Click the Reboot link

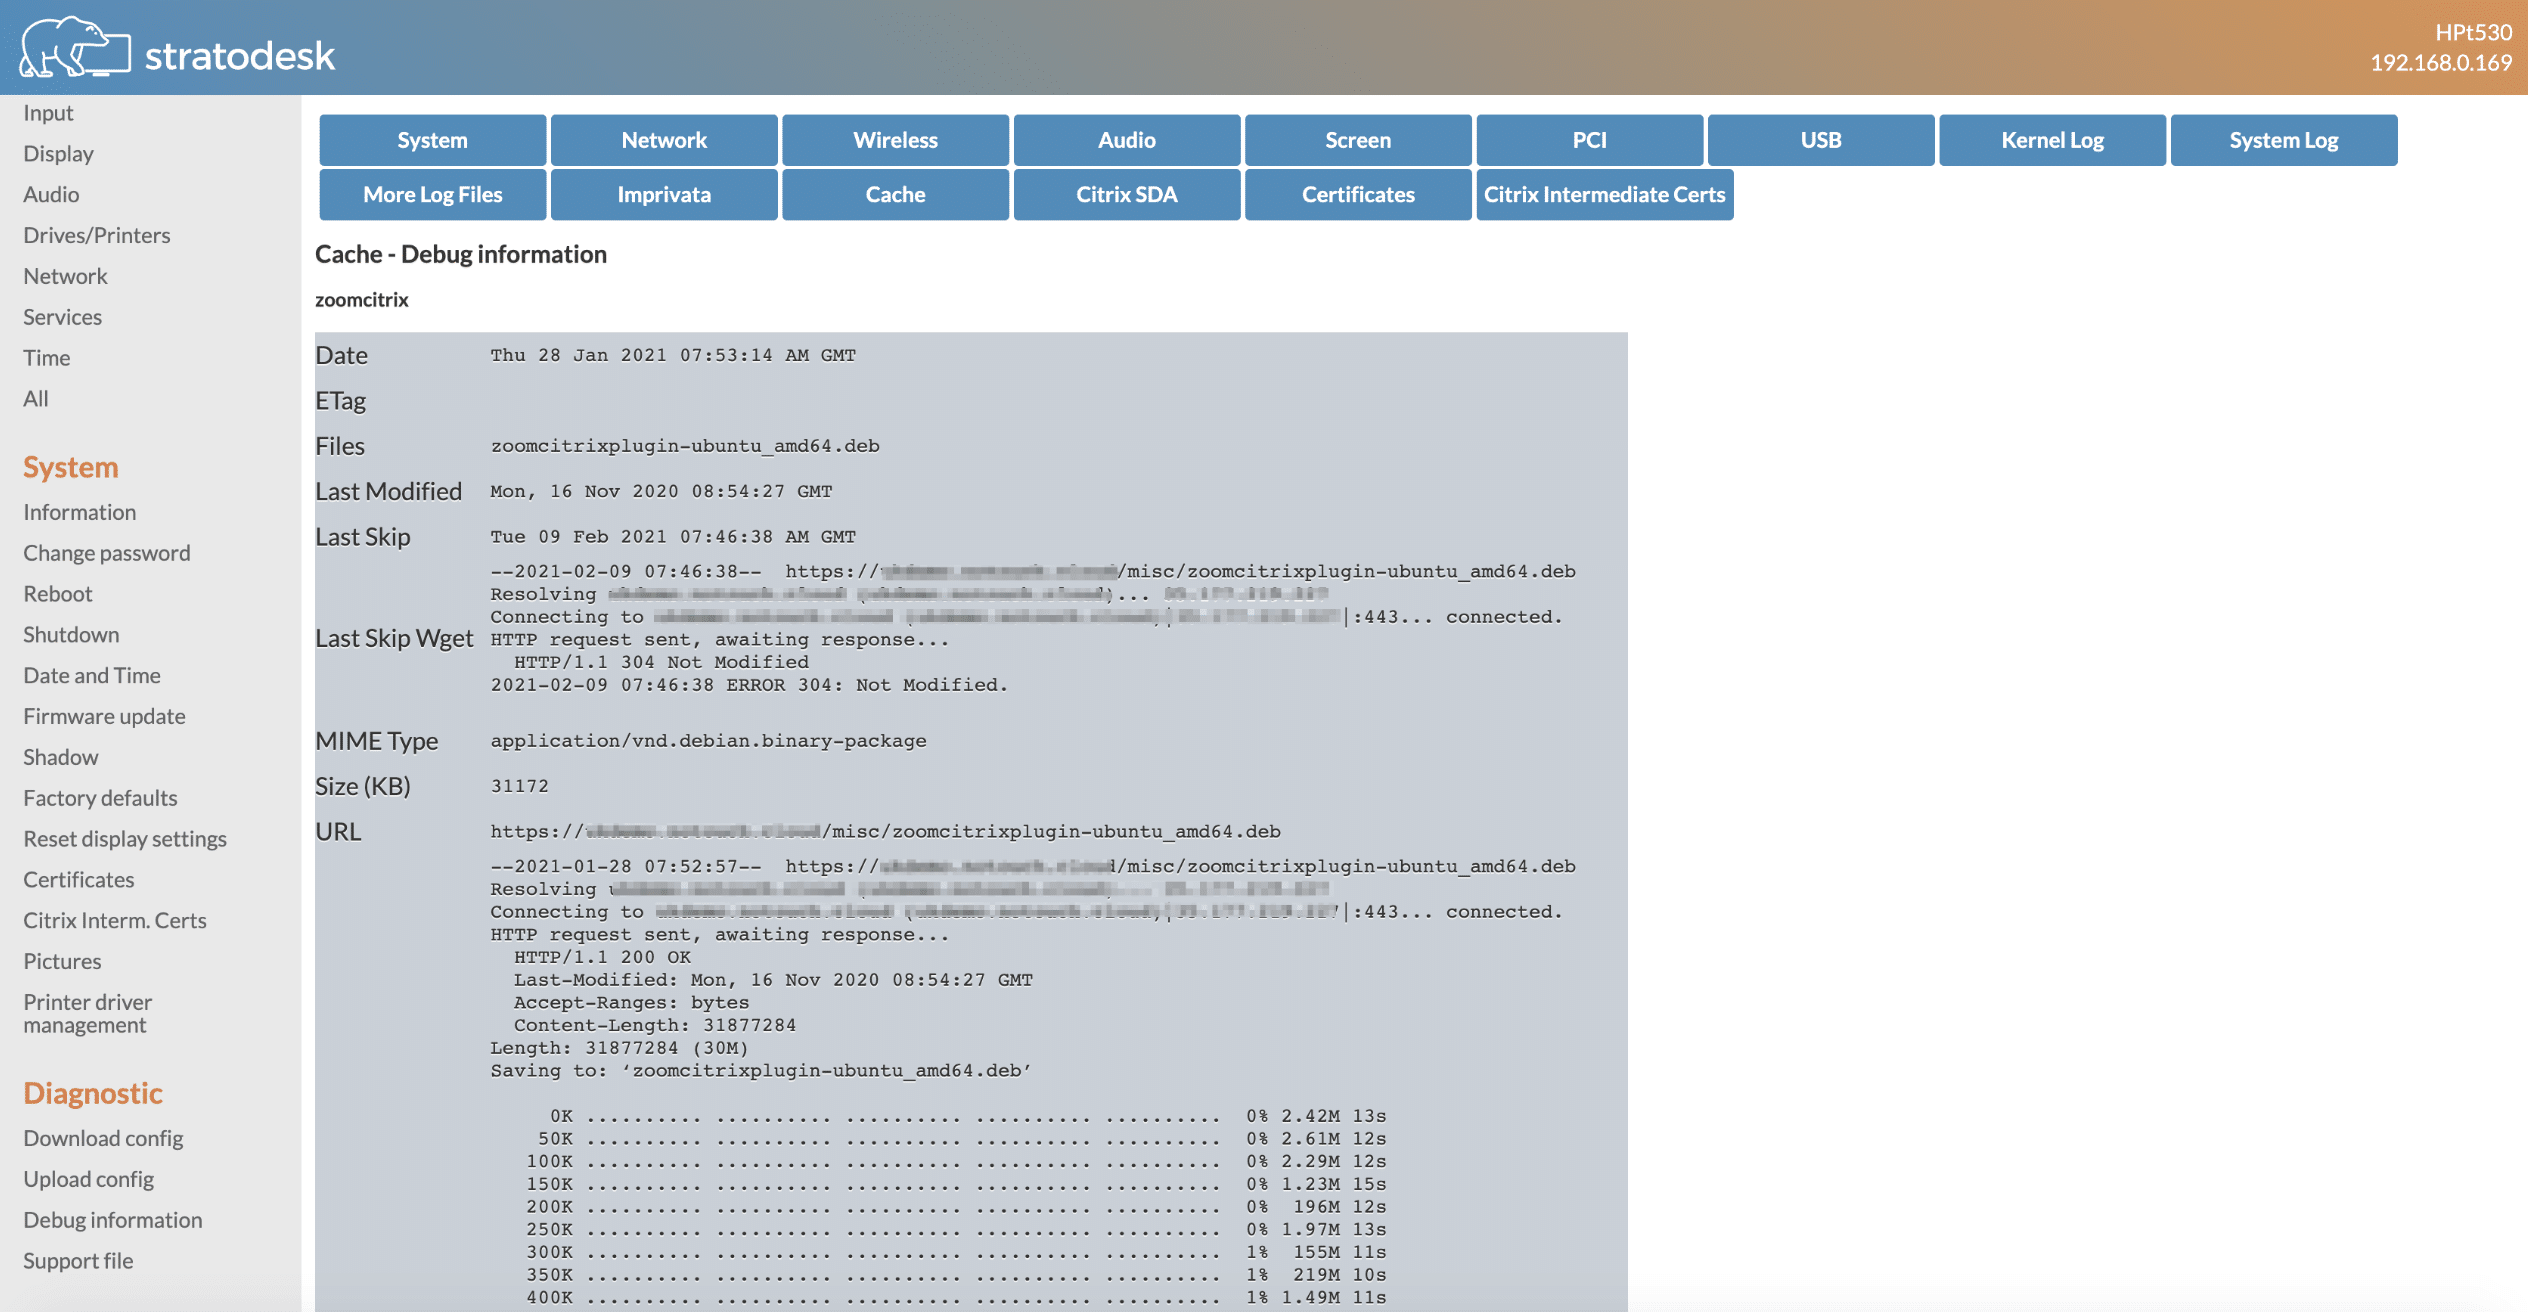(x=58, y=595)
